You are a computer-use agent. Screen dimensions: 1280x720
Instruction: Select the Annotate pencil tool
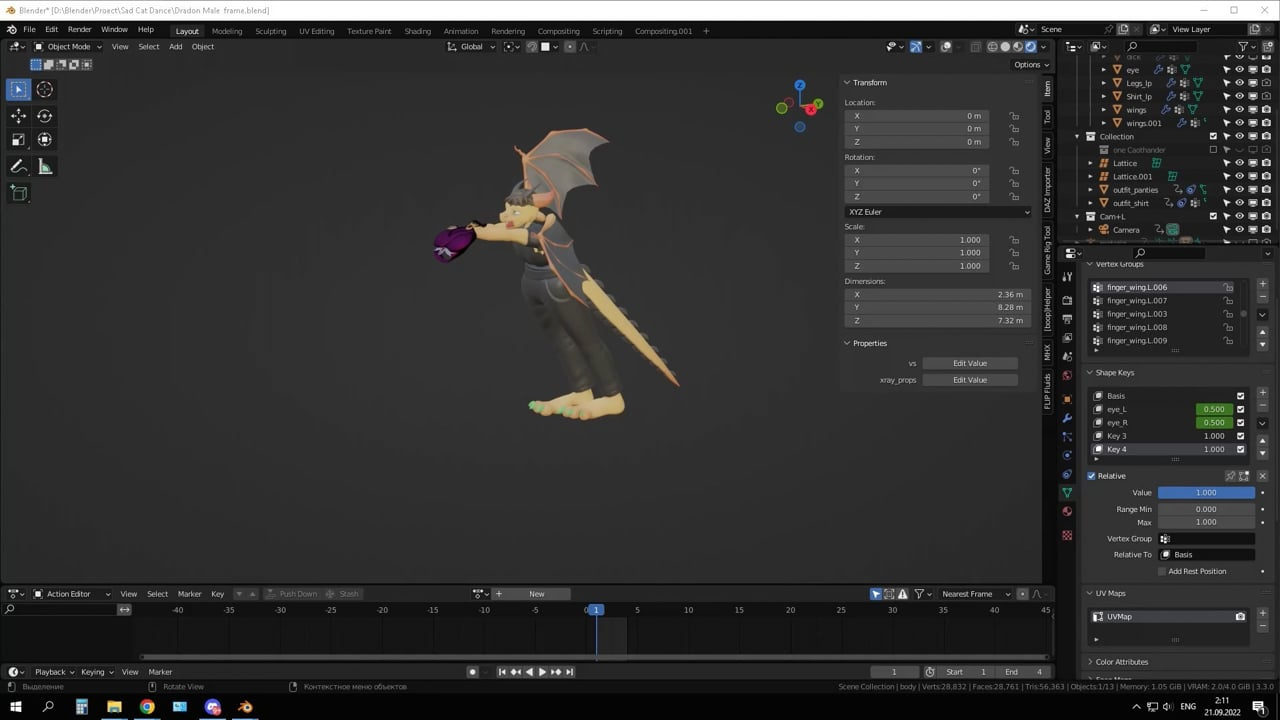point(19,167)
